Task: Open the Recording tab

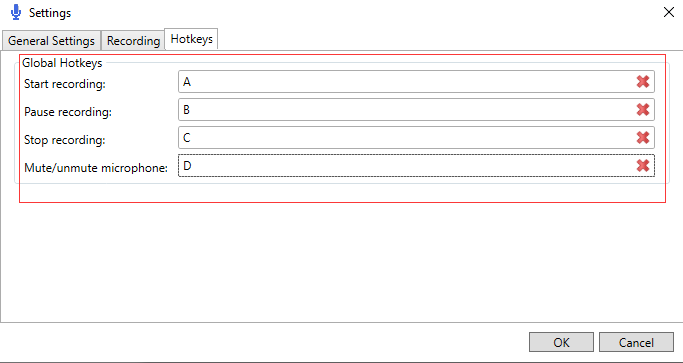Action: click(x=133, y=41)
